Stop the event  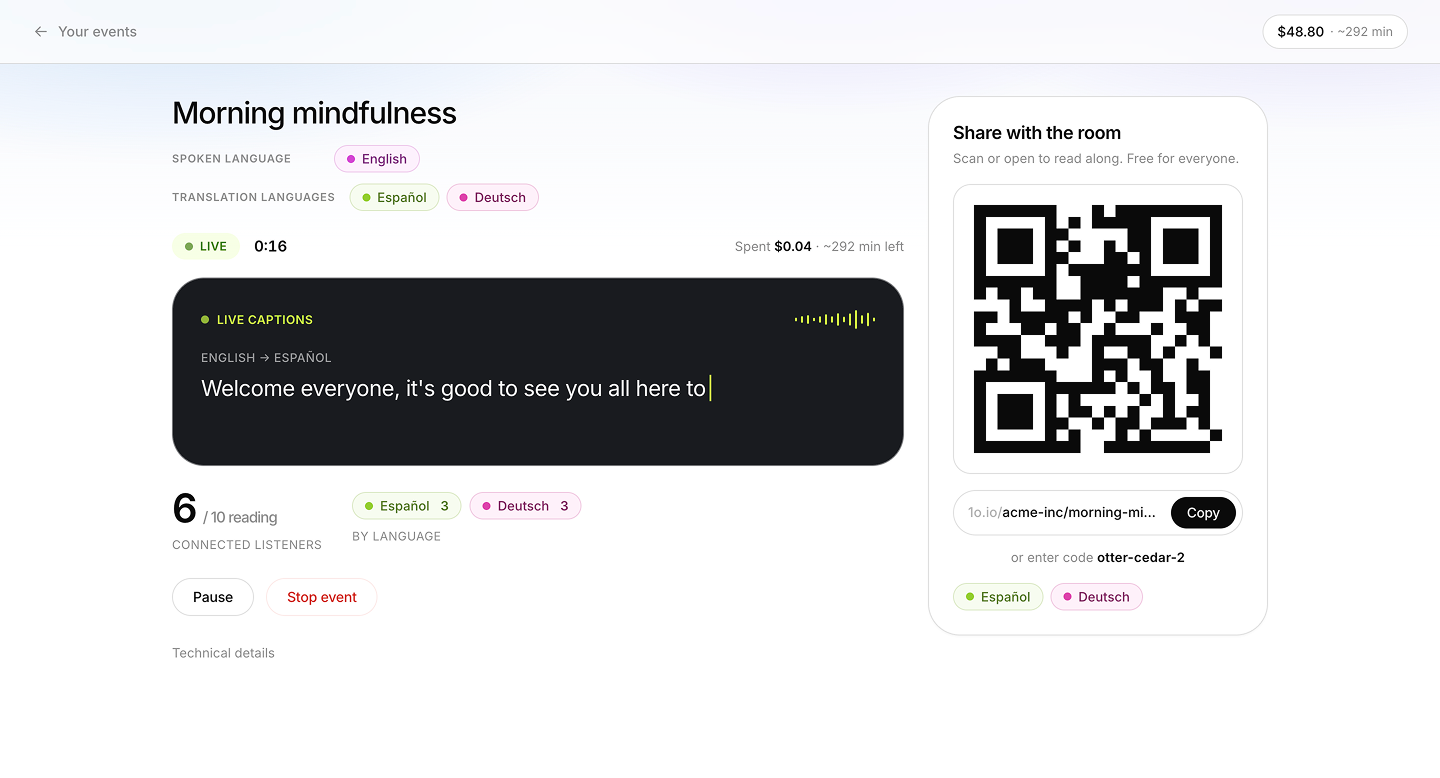pyautogui.click(x=322, y=597)
